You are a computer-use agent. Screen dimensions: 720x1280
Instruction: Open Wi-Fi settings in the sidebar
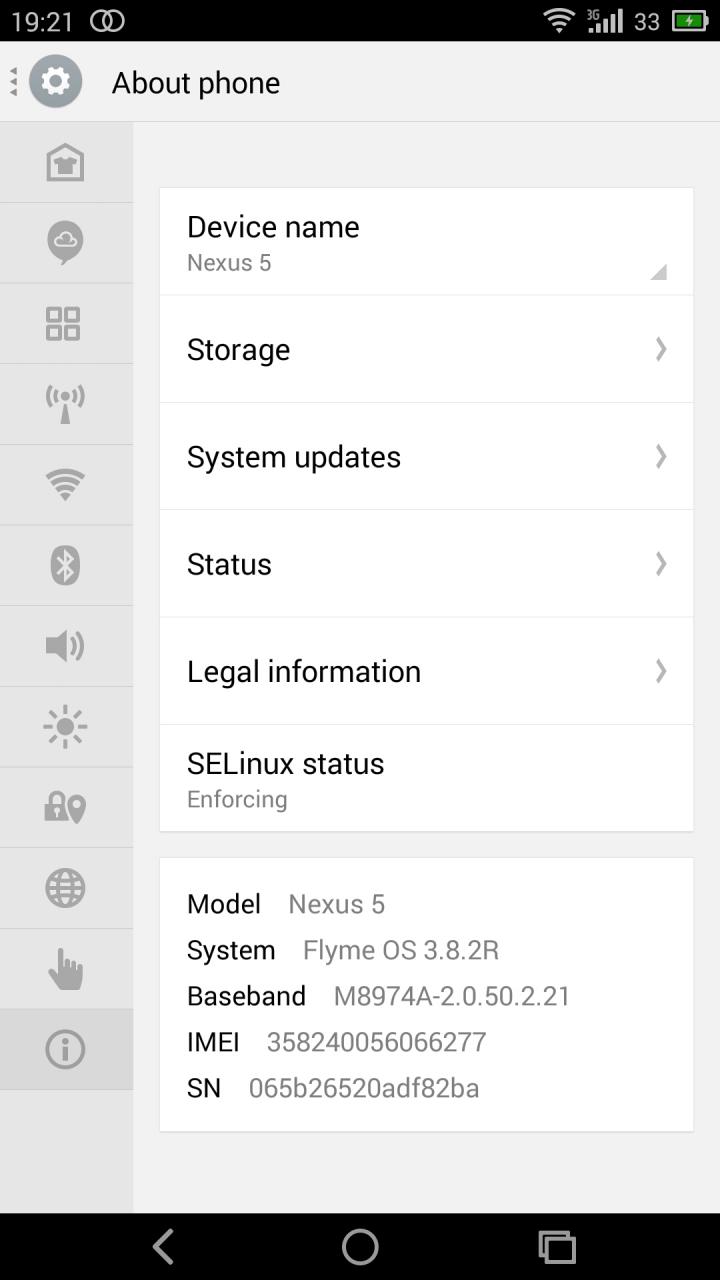click(x=65, y=485)
